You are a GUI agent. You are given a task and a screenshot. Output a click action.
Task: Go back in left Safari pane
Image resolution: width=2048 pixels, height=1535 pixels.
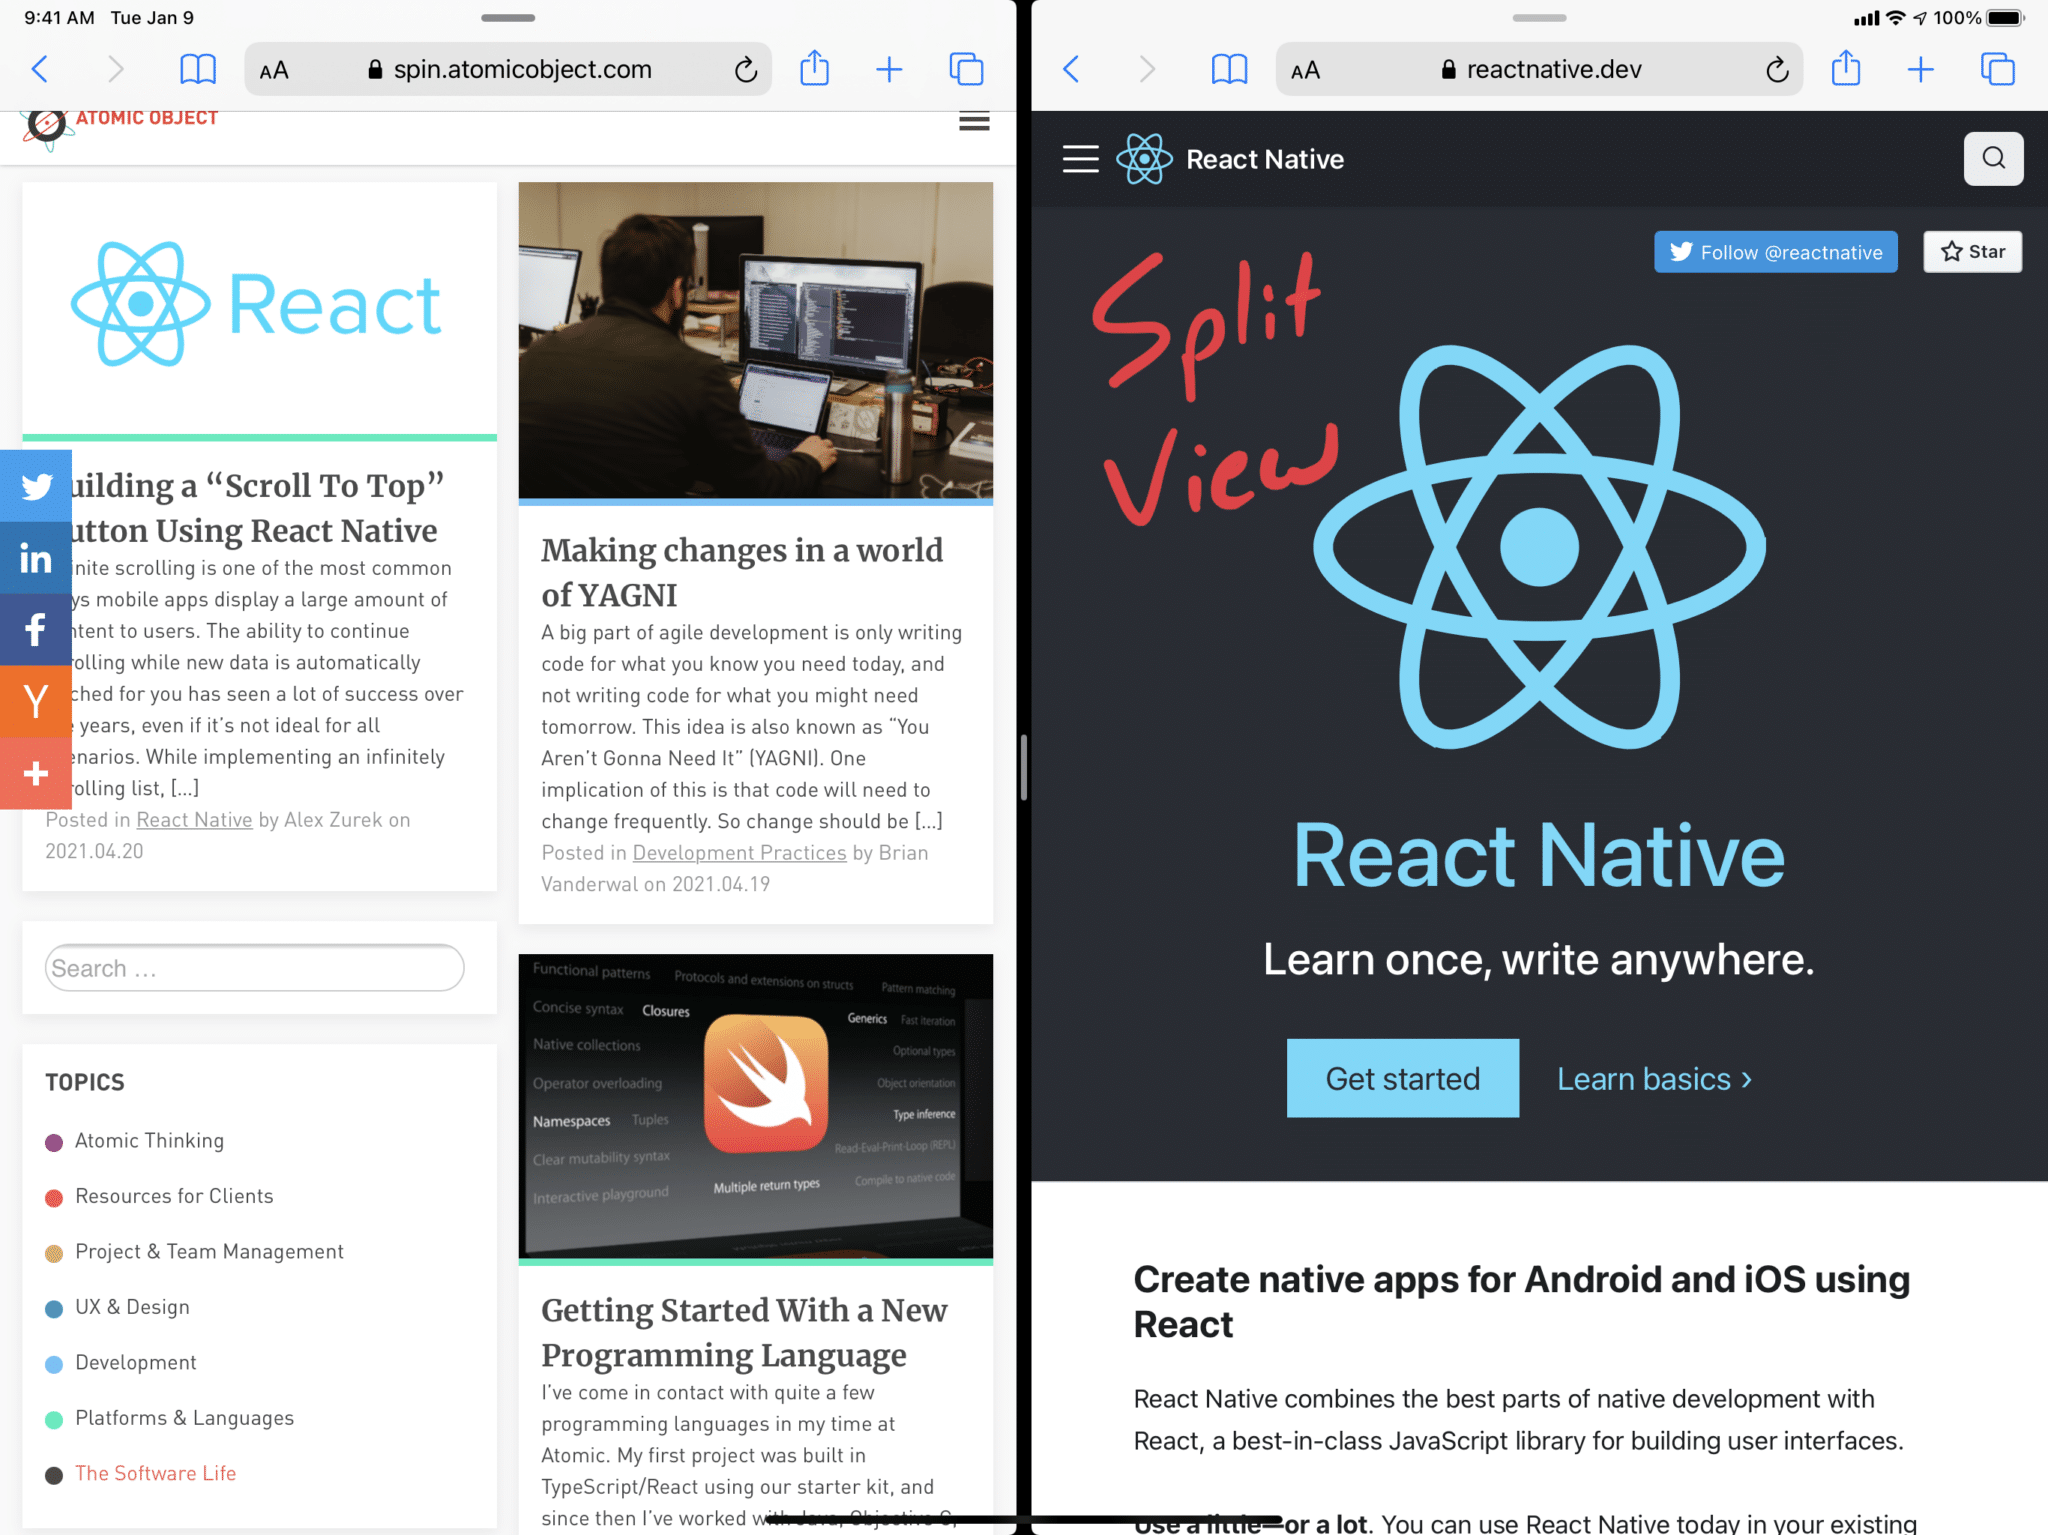[x=40, y=69]
